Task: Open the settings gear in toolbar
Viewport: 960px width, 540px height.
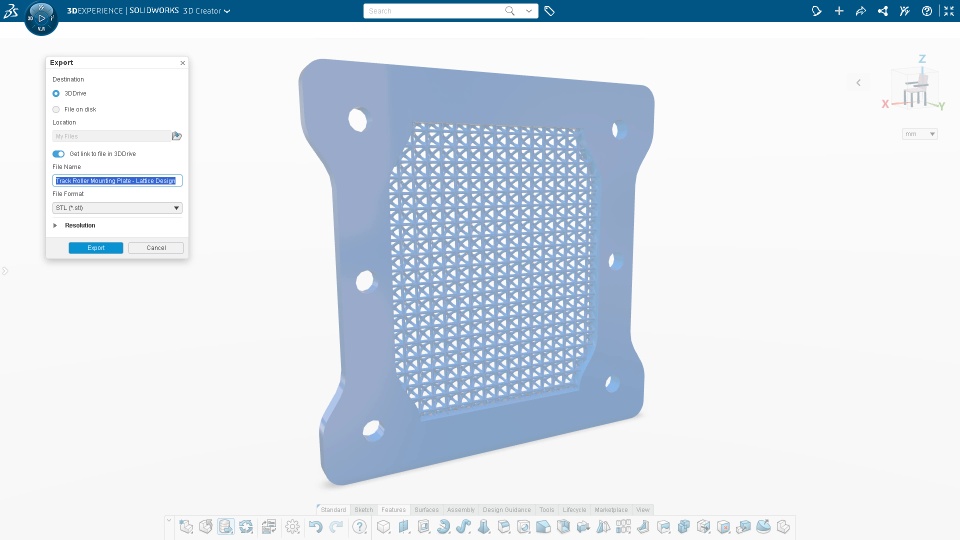Action: pos(293,527)
